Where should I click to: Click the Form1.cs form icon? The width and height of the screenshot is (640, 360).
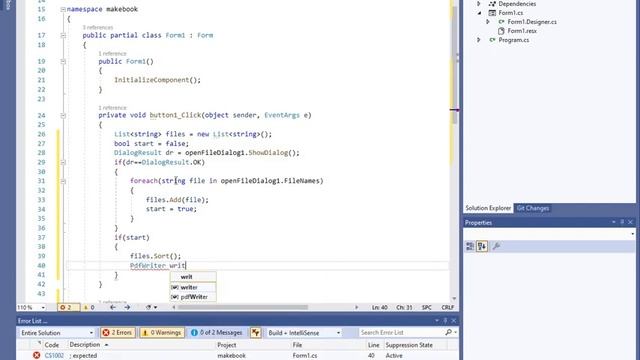click(x=492, y=13)
